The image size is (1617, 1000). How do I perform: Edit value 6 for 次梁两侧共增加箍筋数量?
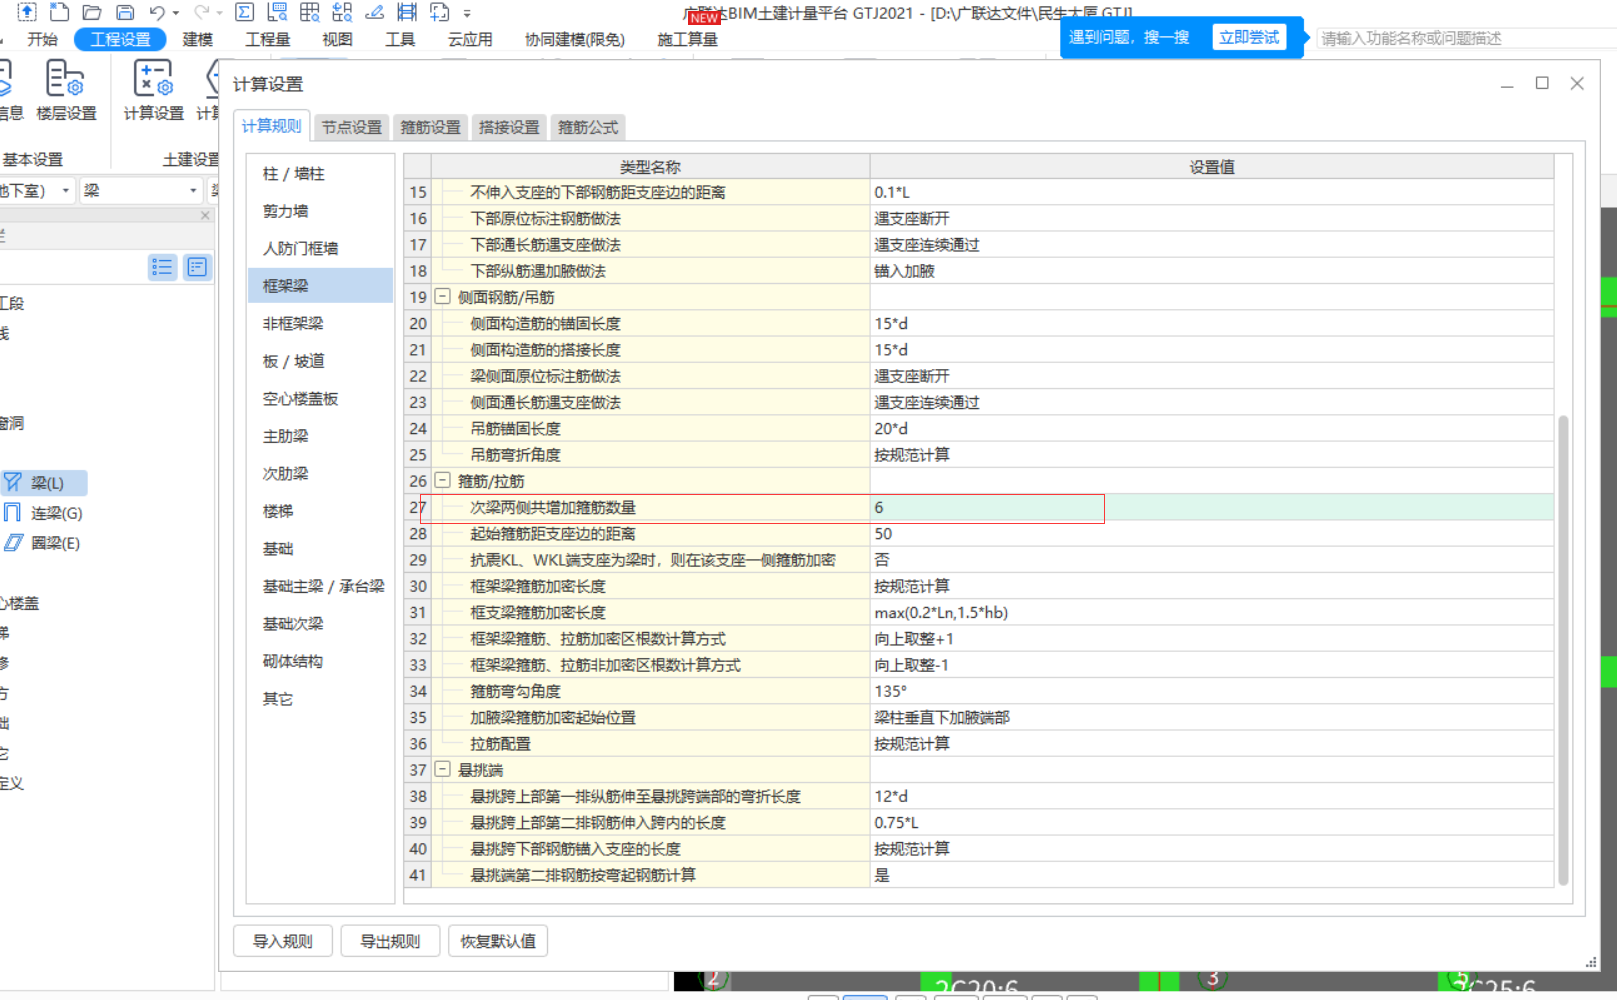pos(1212,507)
